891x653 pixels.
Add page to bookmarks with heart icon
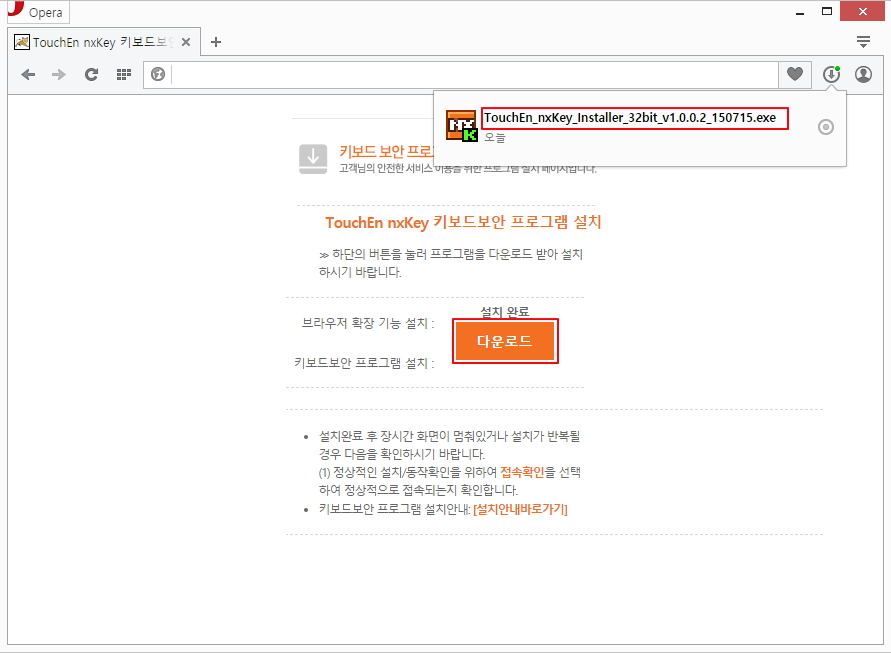coord(794,74)
